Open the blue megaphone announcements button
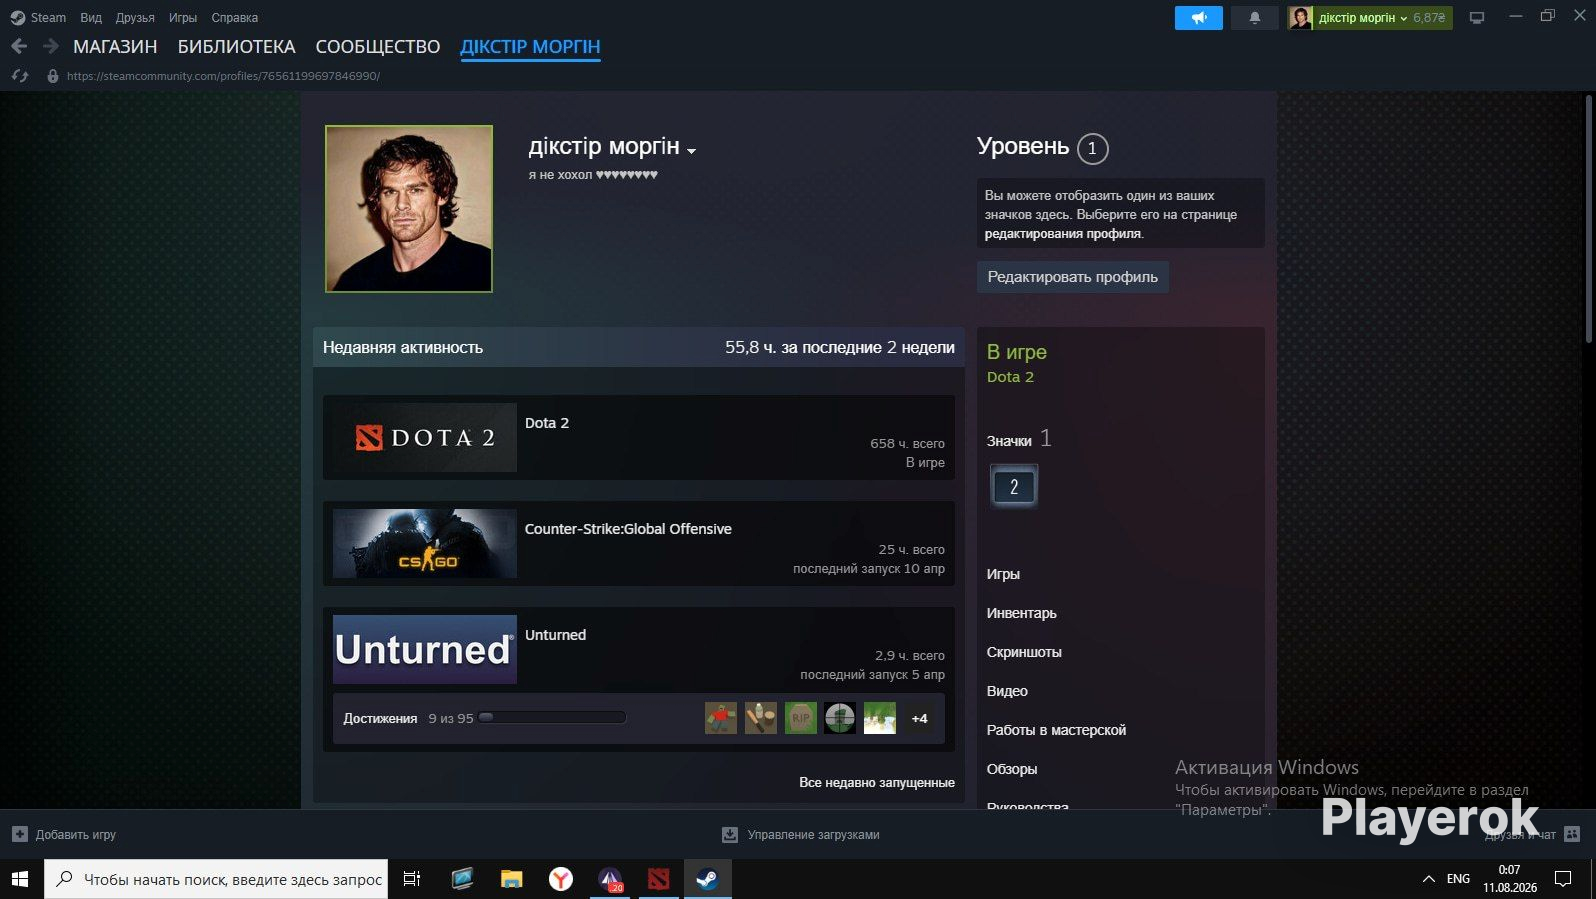Screen dimensions: 1596x899 tap(1198, 17)
